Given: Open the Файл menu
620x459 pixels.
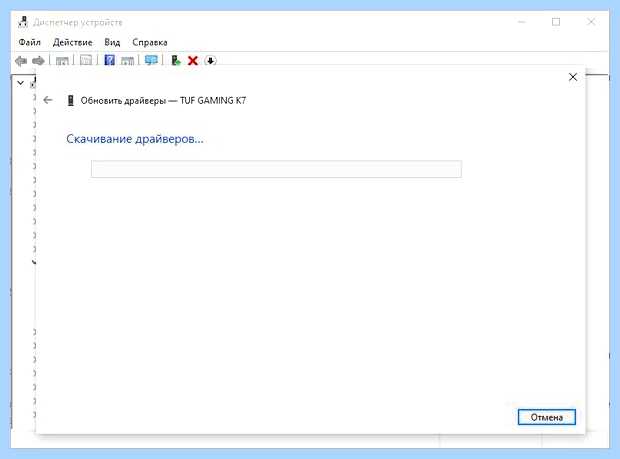Looking at the screenshot, I should (30, 42).
